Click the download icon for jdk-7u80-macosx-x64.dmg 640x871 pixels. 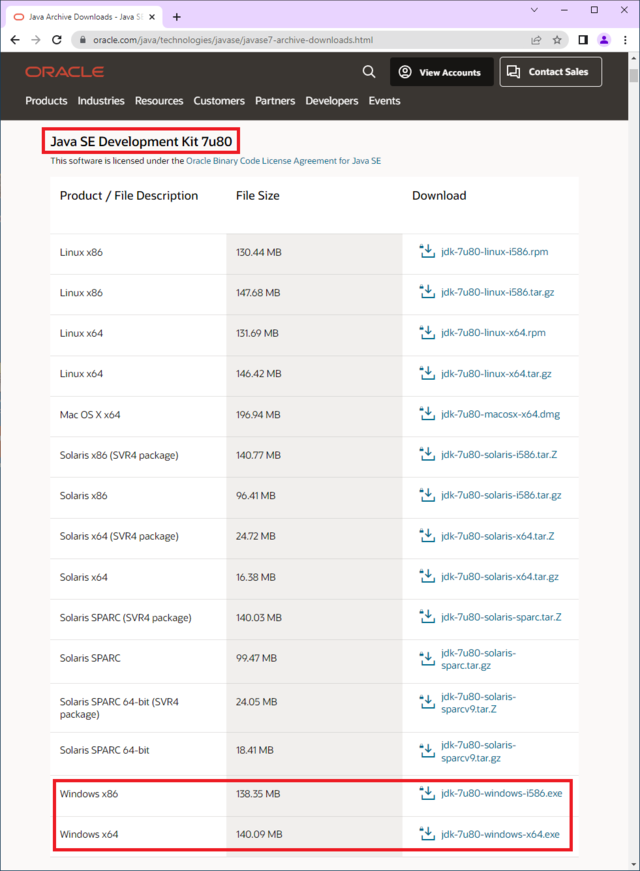[427, 414]
